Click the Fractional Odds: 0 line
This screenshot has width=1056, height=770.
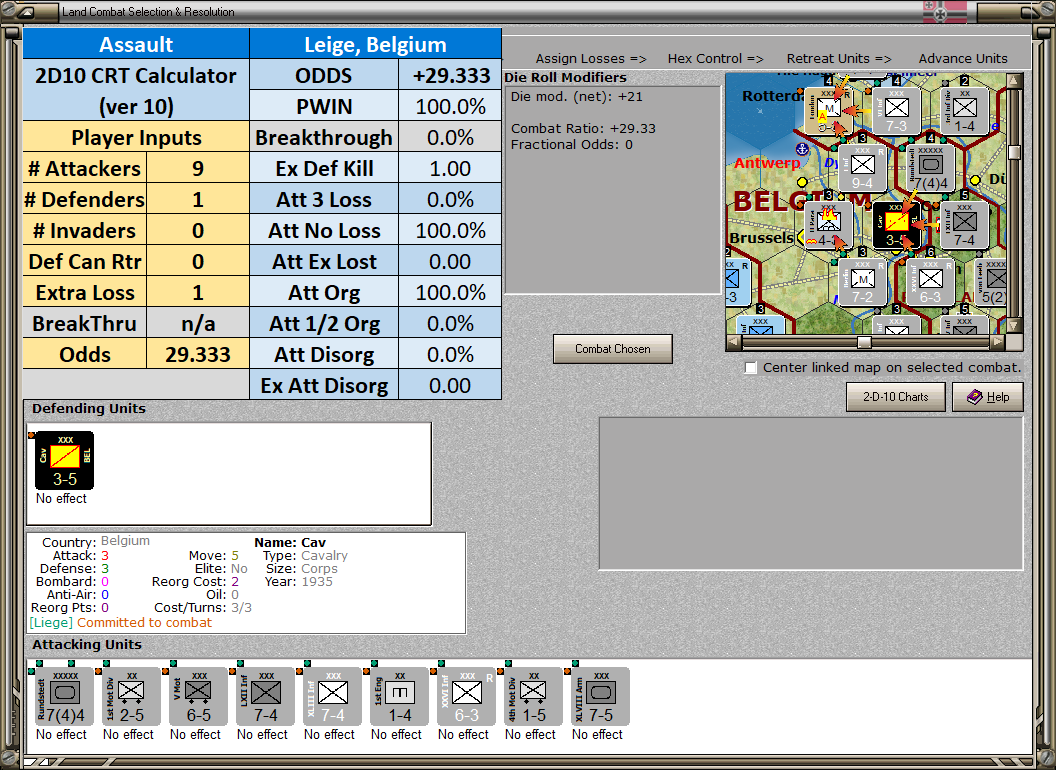click(x=572, y=144)
